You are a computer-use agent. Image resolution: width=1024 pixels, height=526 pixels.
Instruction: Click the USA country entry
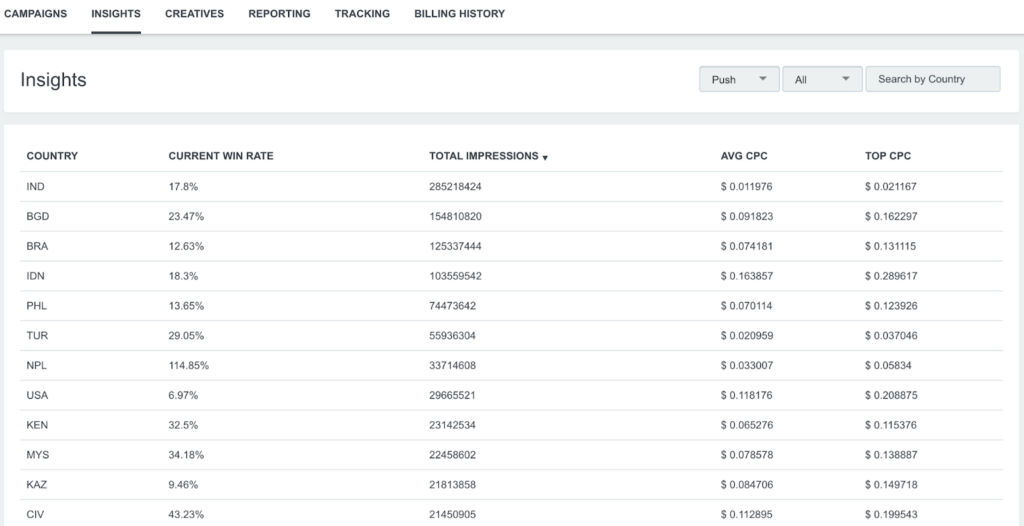37,395
